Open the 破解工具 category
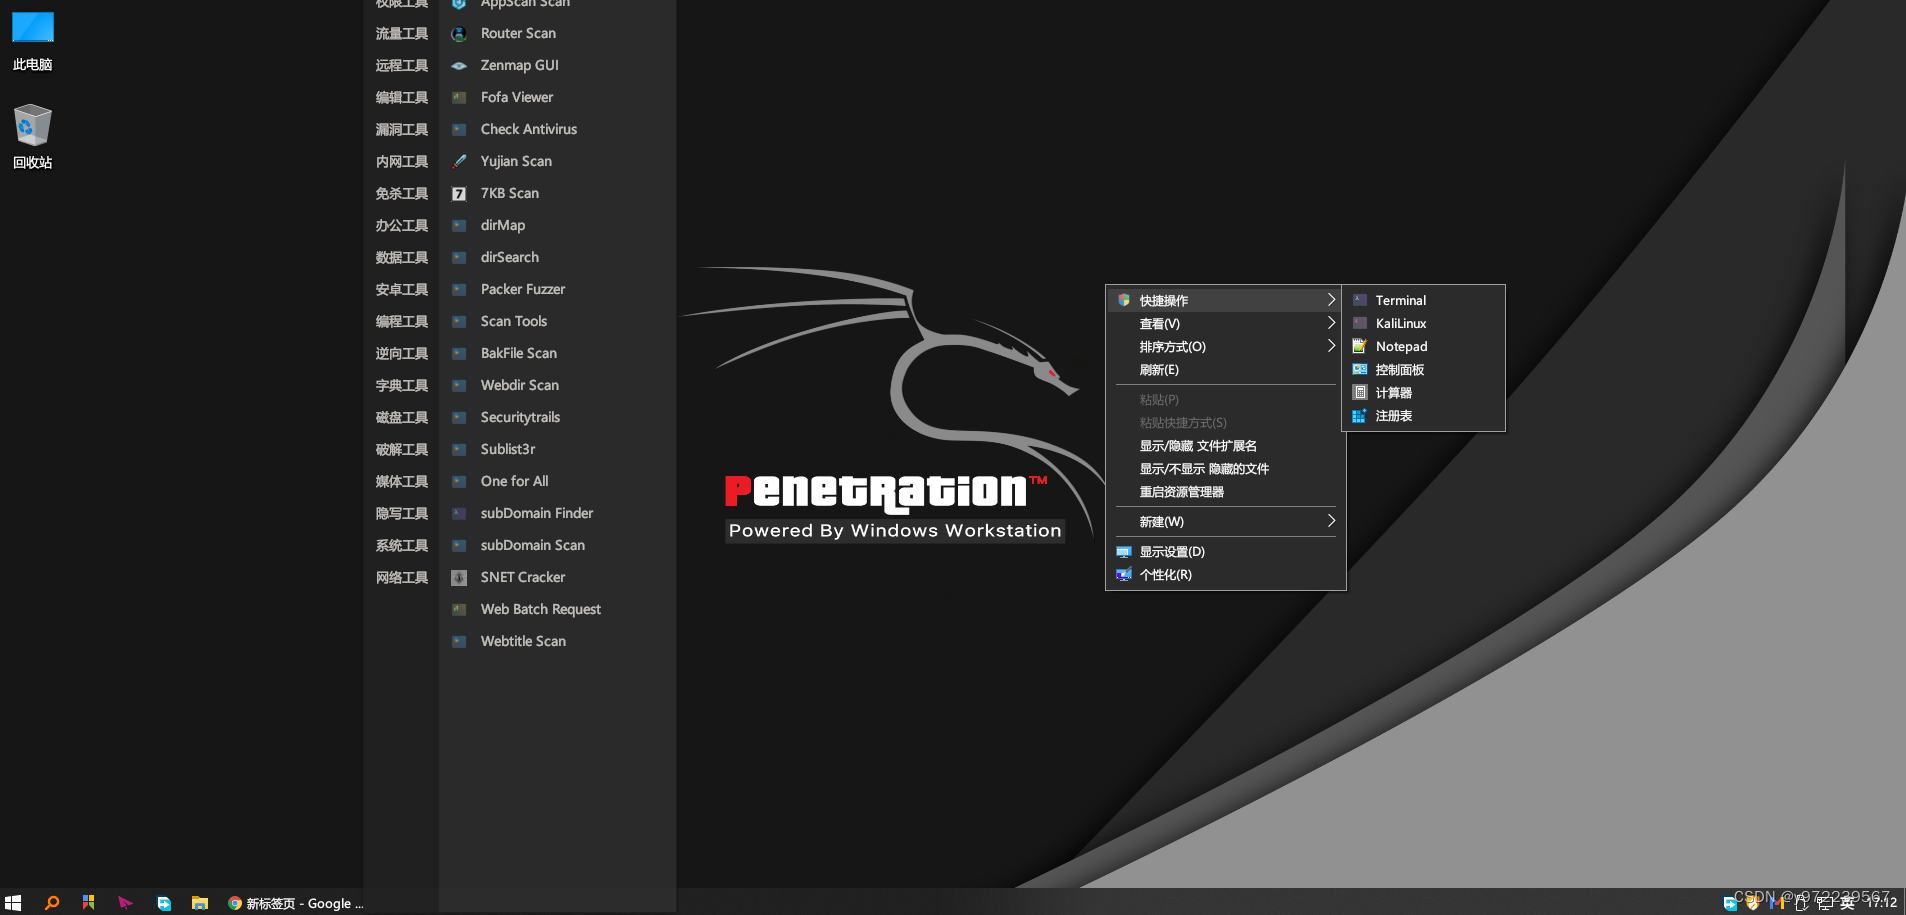This screenshot has height=915, width=1906. [x=402, y=450]
